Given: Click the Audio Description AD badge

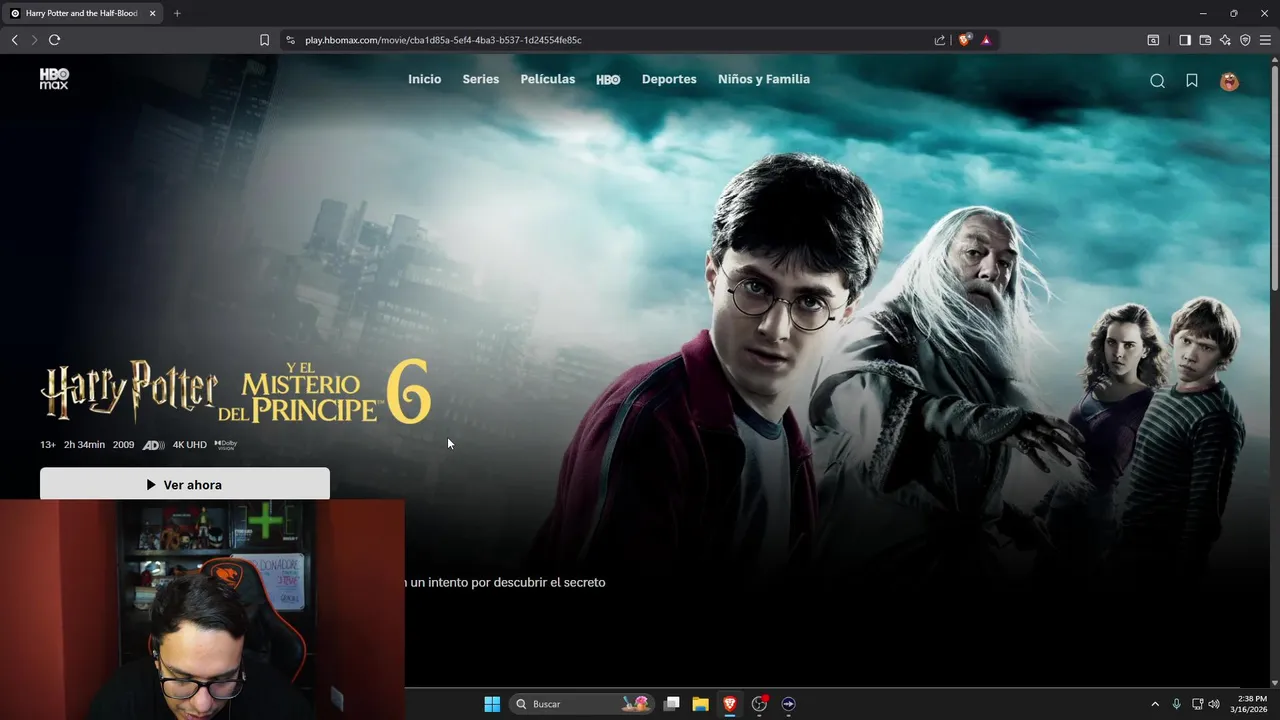Looking at the screenshot, I should [x=153, y=445].
